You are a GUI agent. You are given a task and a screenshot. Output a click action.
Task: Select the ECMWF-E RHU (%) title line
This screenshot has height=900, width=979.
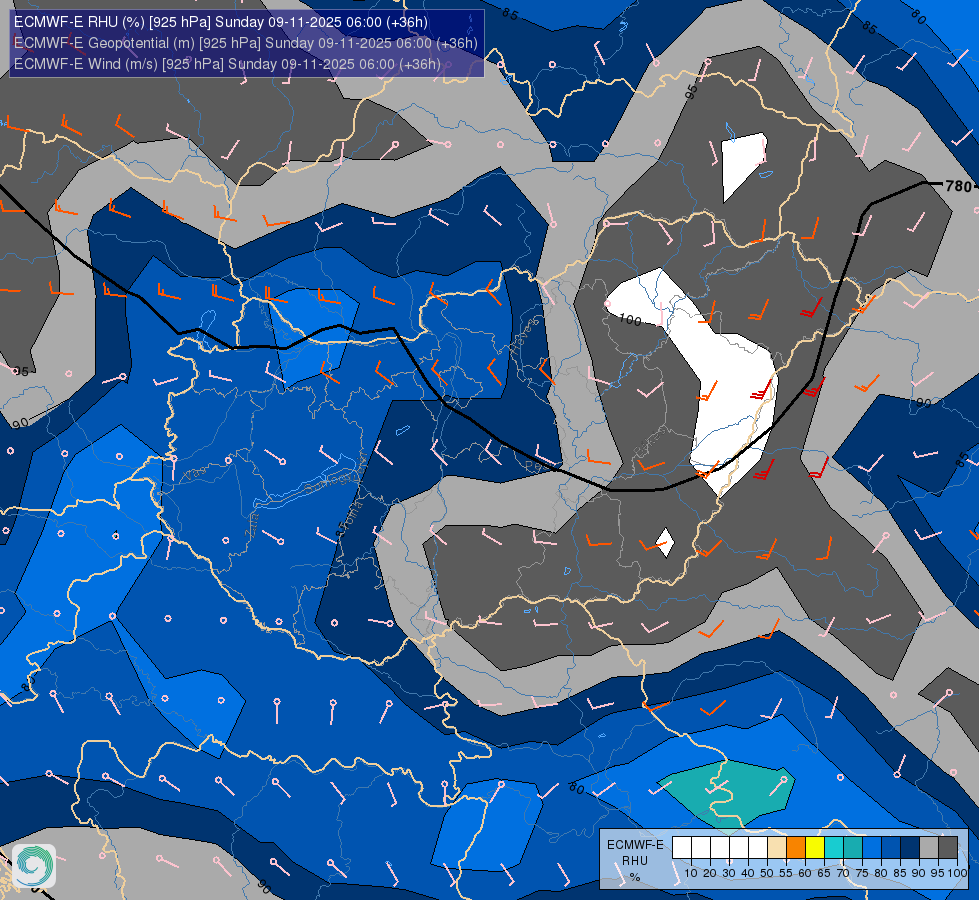pyautogui.click(x=221, y=22)
